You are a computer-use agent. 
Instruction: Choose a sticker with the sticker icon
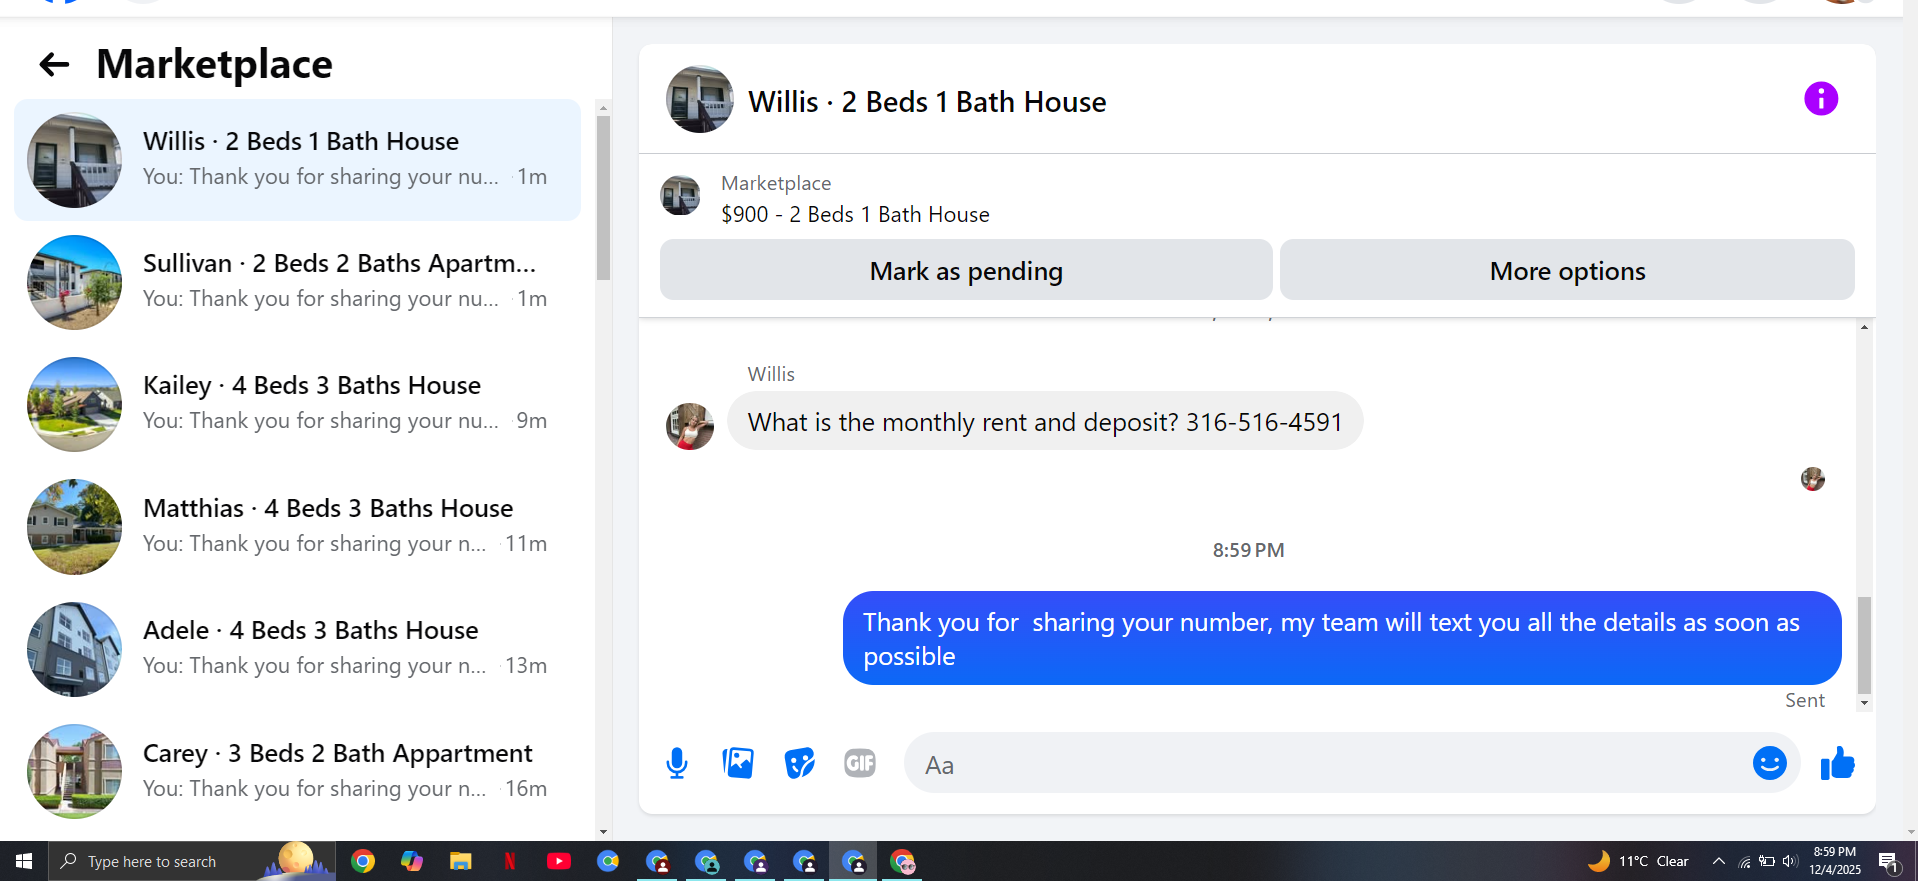click(799, 763)
